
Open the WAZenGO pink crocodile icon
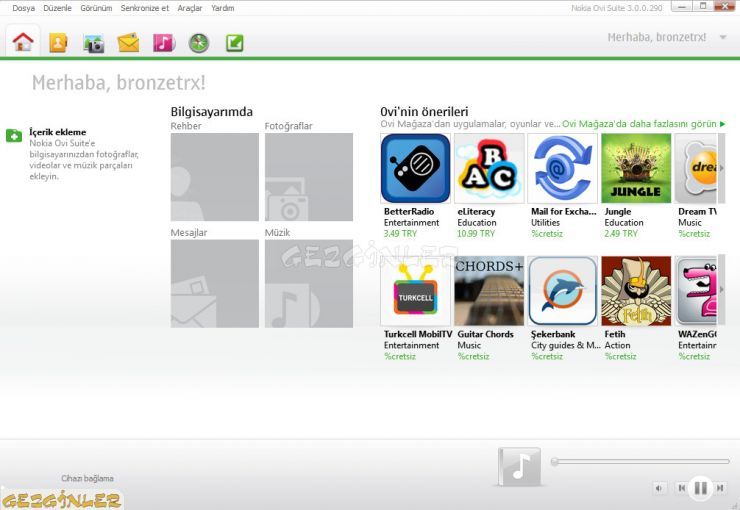click(x=696, y=291)
